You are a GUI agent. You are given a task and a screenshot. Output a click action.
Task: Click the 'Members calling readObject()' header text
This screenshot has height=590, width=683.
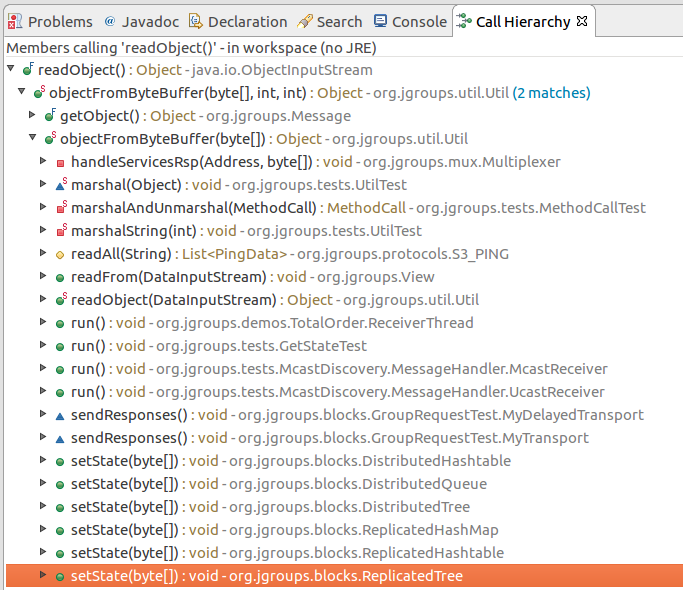pyautogui.click(x=191, y=47)
